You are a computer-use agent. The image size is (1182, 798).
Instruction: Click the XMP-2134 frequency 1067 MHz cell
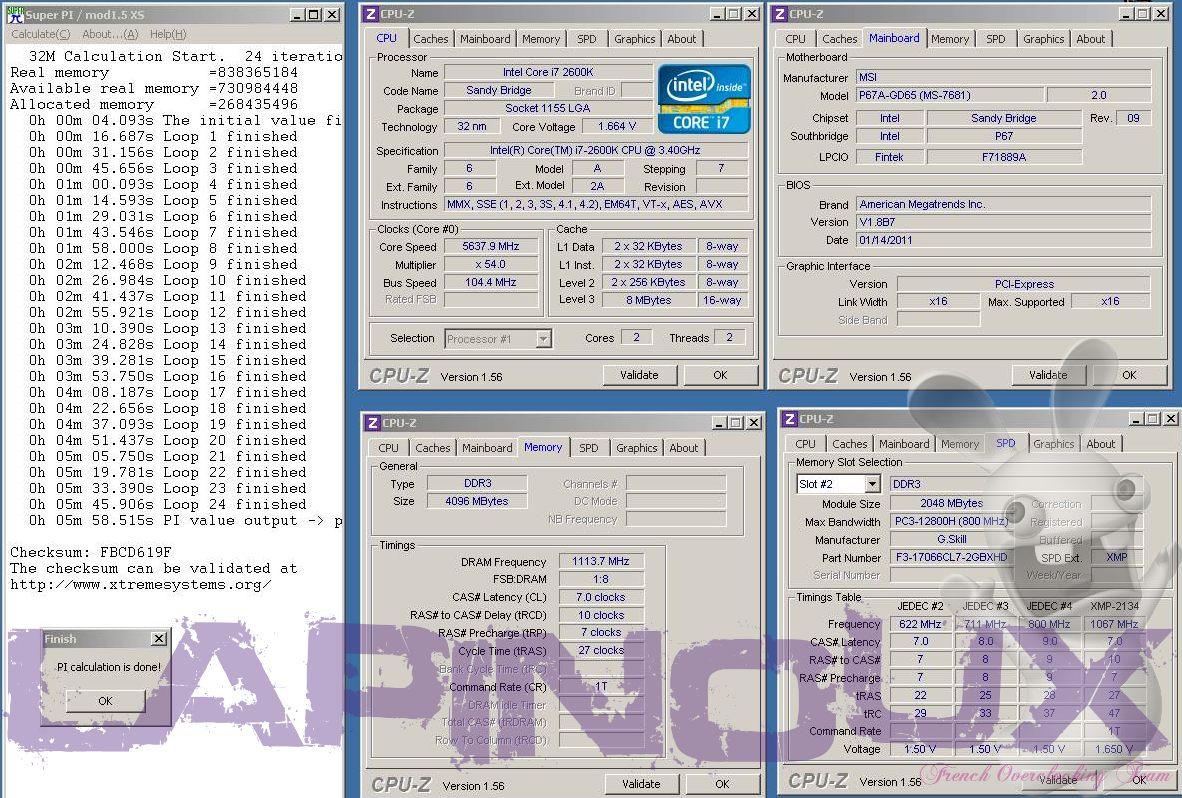[1114, 624]
